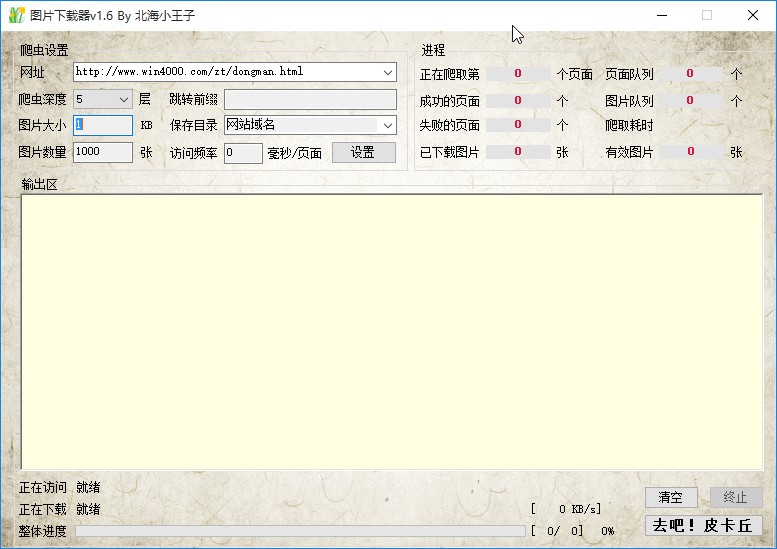Click the 失败的页面 counter value
Viewport: 777px width, 549px height.
point(517,125)
